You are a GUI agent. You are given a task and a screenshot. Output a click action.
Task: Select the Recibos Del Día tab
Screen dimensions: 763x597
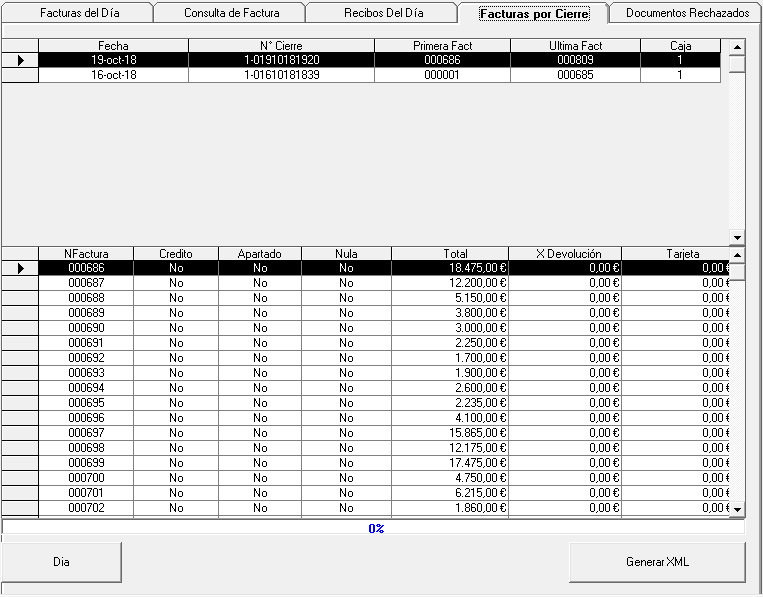tap(383, 14)
